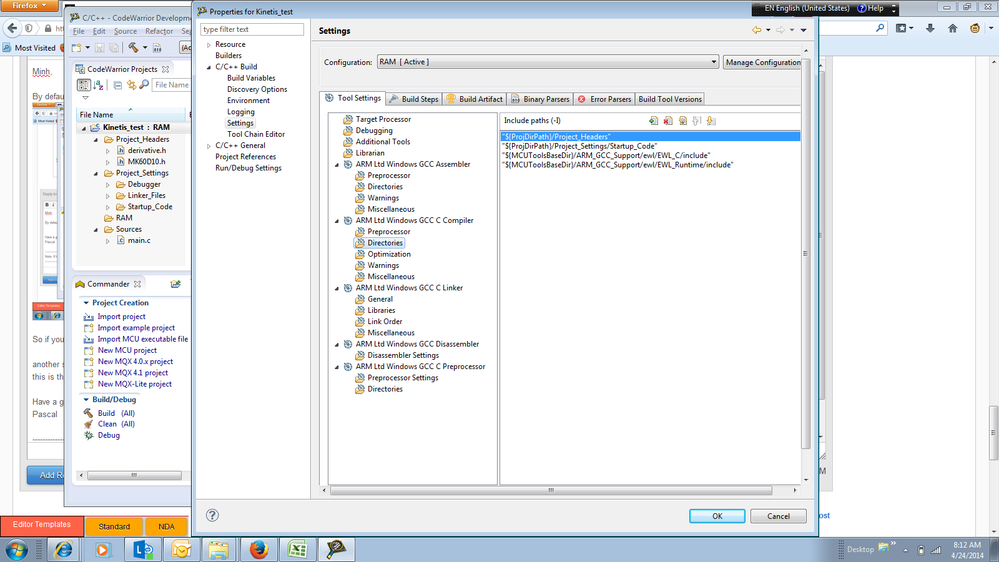Image resolution: width=999 pixels, height=562 pixels.
Task: Switch to the Build Steps tab
Action: [413, 99]
